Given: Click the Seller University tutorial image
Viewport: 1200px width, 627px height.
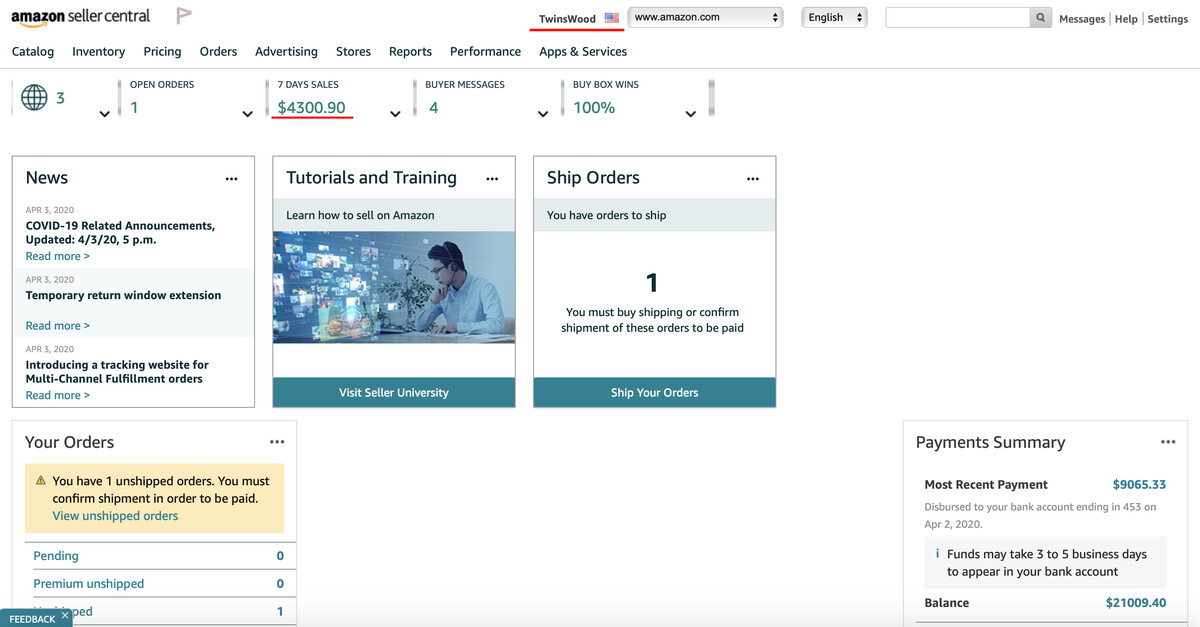Looking at the screenshot, I should coord(394,288).
